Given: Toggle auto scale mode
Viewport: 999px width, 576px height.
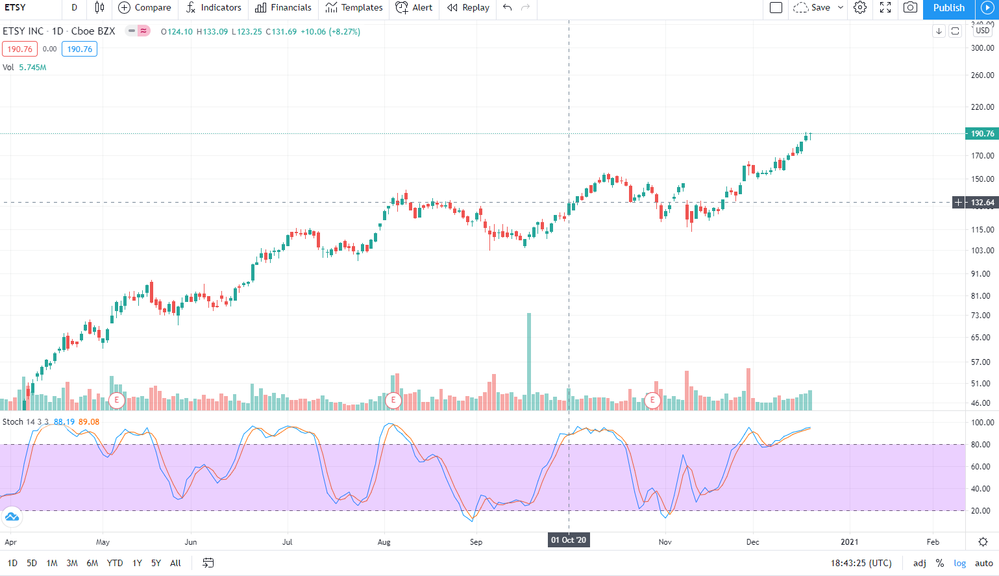Looking at the screenshot, I should 984,563.
